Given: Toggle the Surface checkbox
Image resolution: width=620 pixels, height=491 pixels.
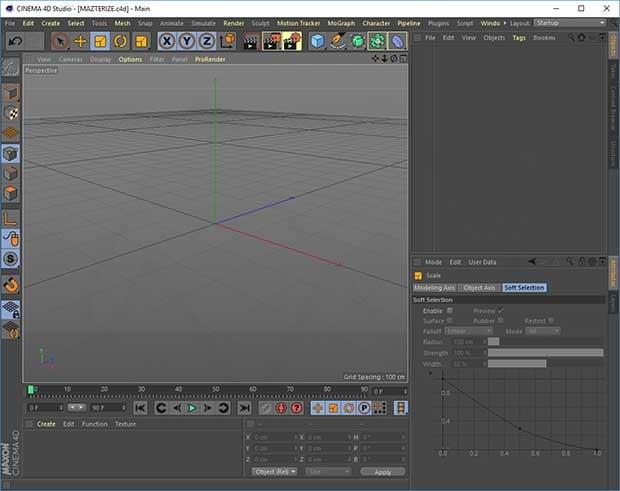Looking at the screenshot, I should (x=450, y=321).
